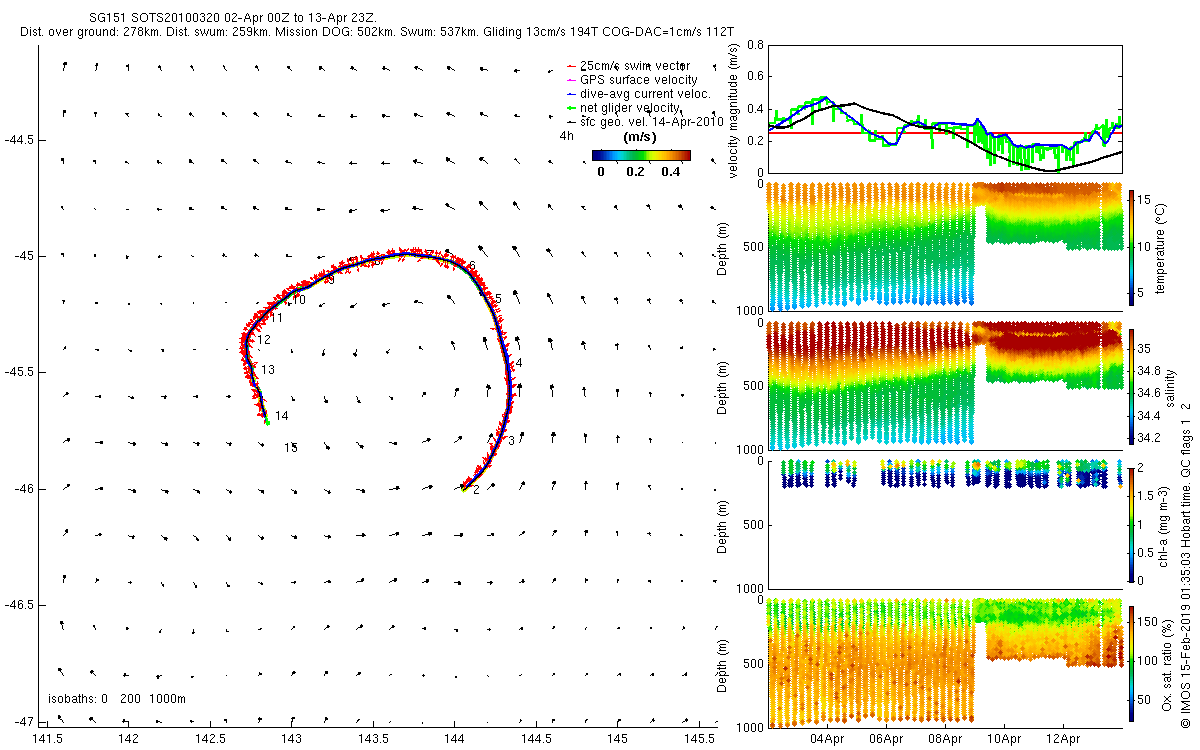Click the -44.5 latitude tick label
This screenshot has height=750, width=1200.
[x=19, y=139]
